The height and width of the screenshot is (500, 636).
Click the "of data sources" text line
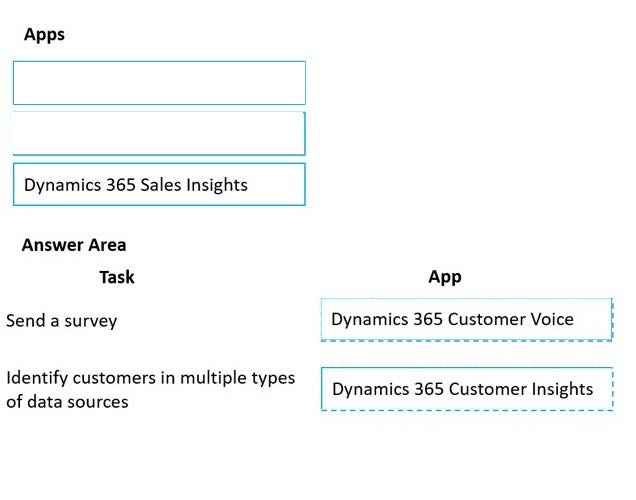[67, 402]
